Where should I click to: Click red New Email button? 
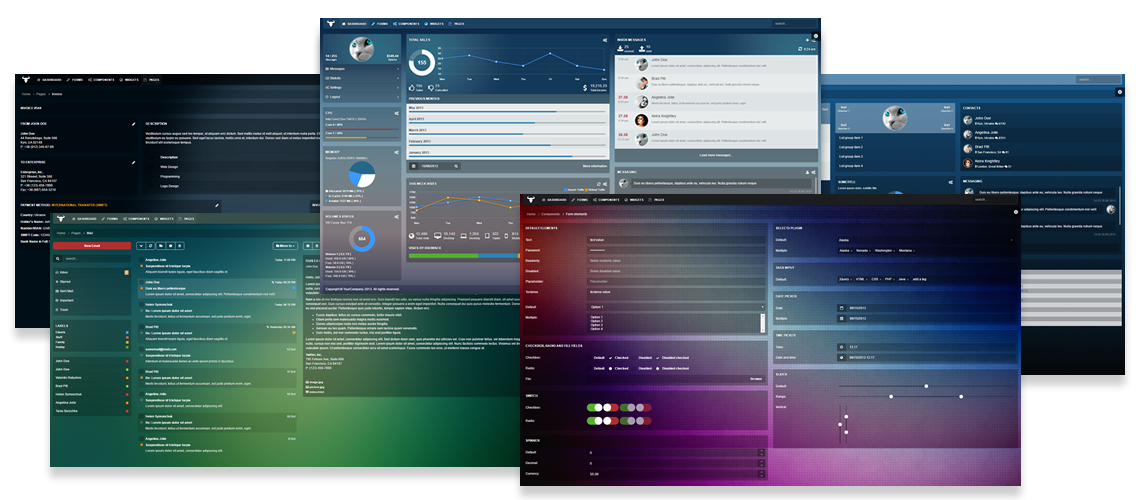pyautogui.click(x=92, y=246)
